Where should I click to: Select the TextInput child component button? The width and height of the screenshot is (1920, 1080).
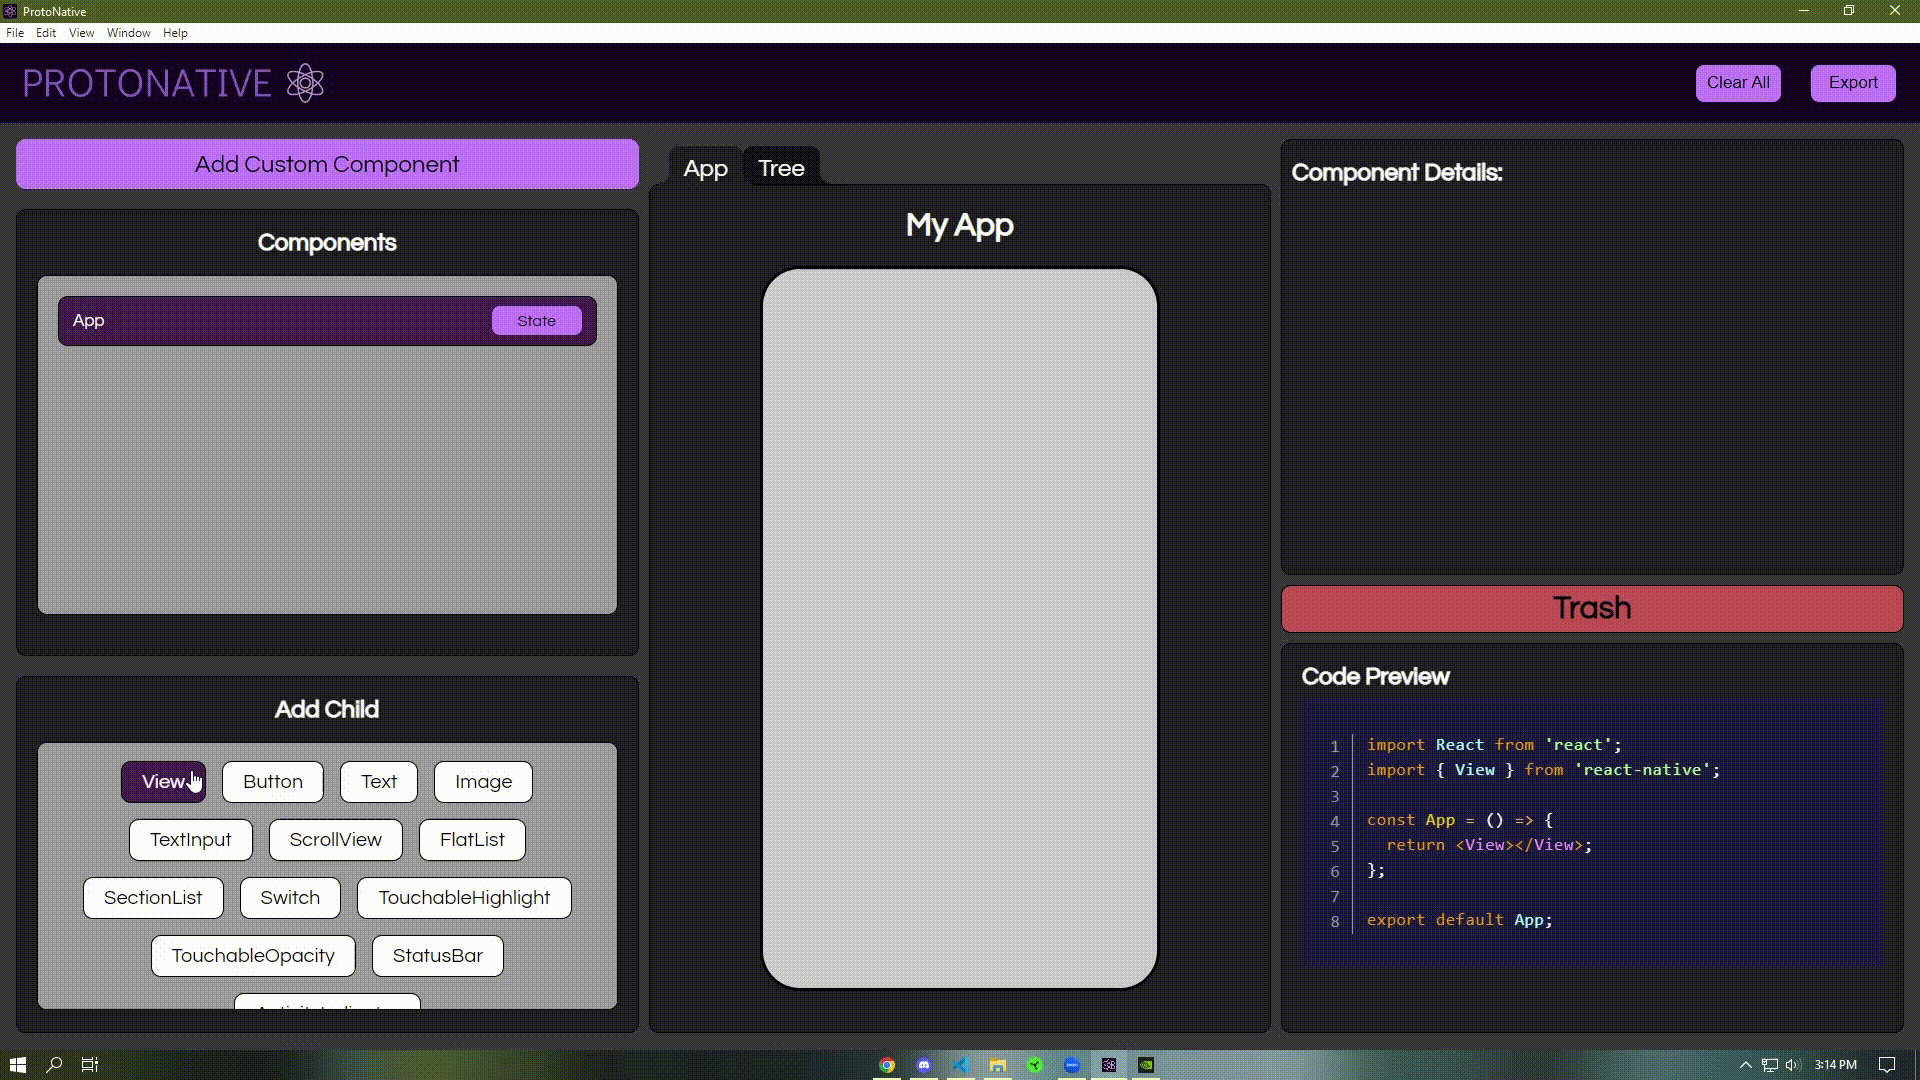click(191, 840)
